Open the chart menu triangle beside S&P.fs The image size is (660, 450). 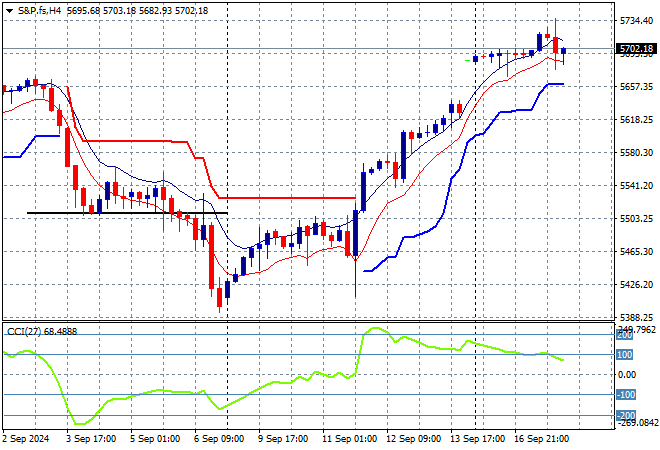point(7,10)
